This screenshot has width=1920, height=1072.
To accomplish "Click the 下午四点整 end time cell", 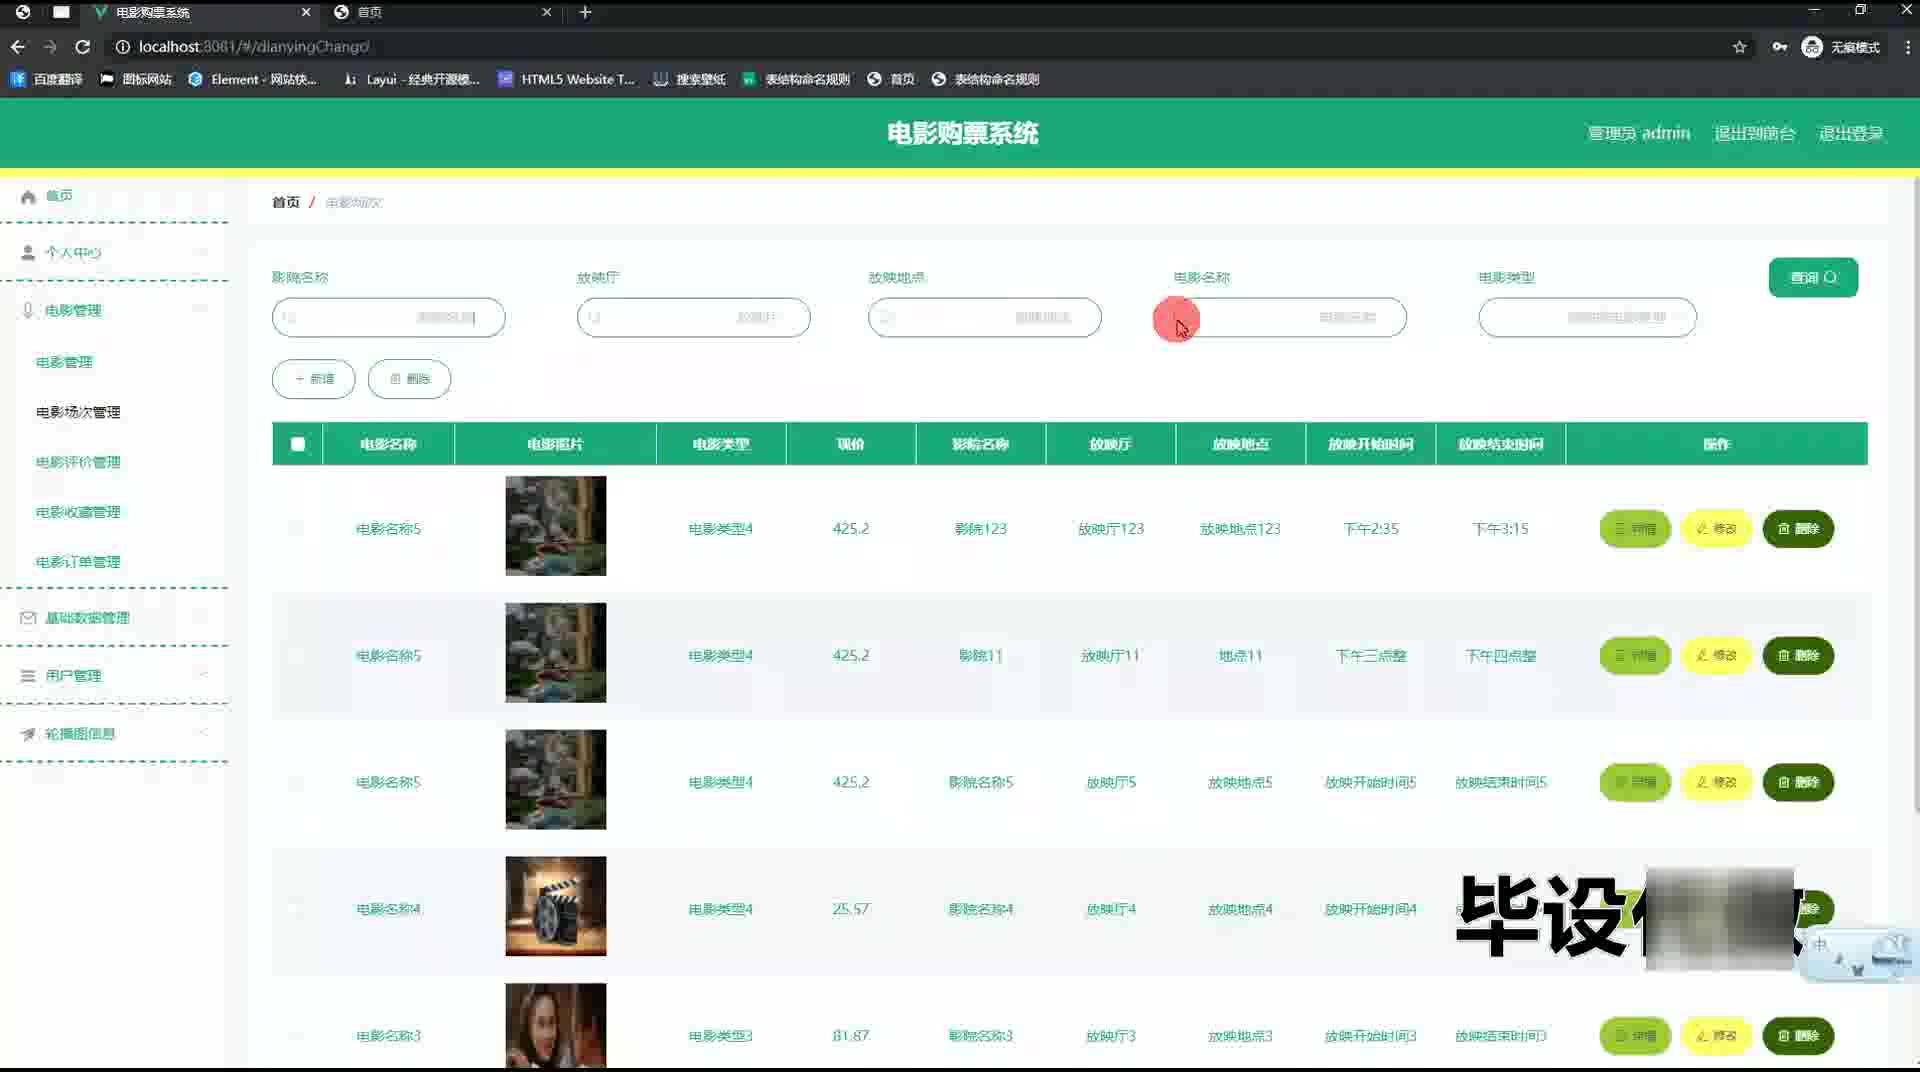I will click(1500, 656).
